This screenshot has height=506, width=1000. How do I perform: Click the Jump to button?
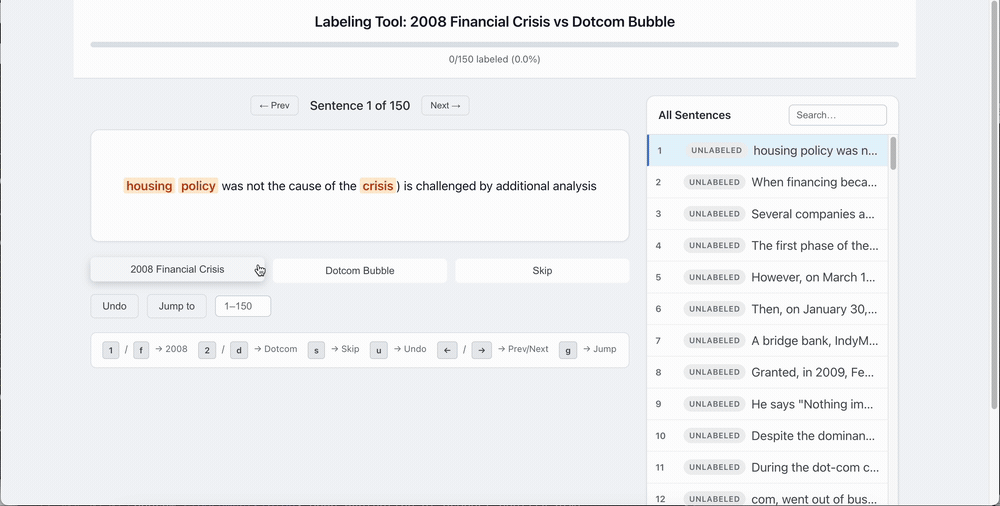(x=177, y=306)
